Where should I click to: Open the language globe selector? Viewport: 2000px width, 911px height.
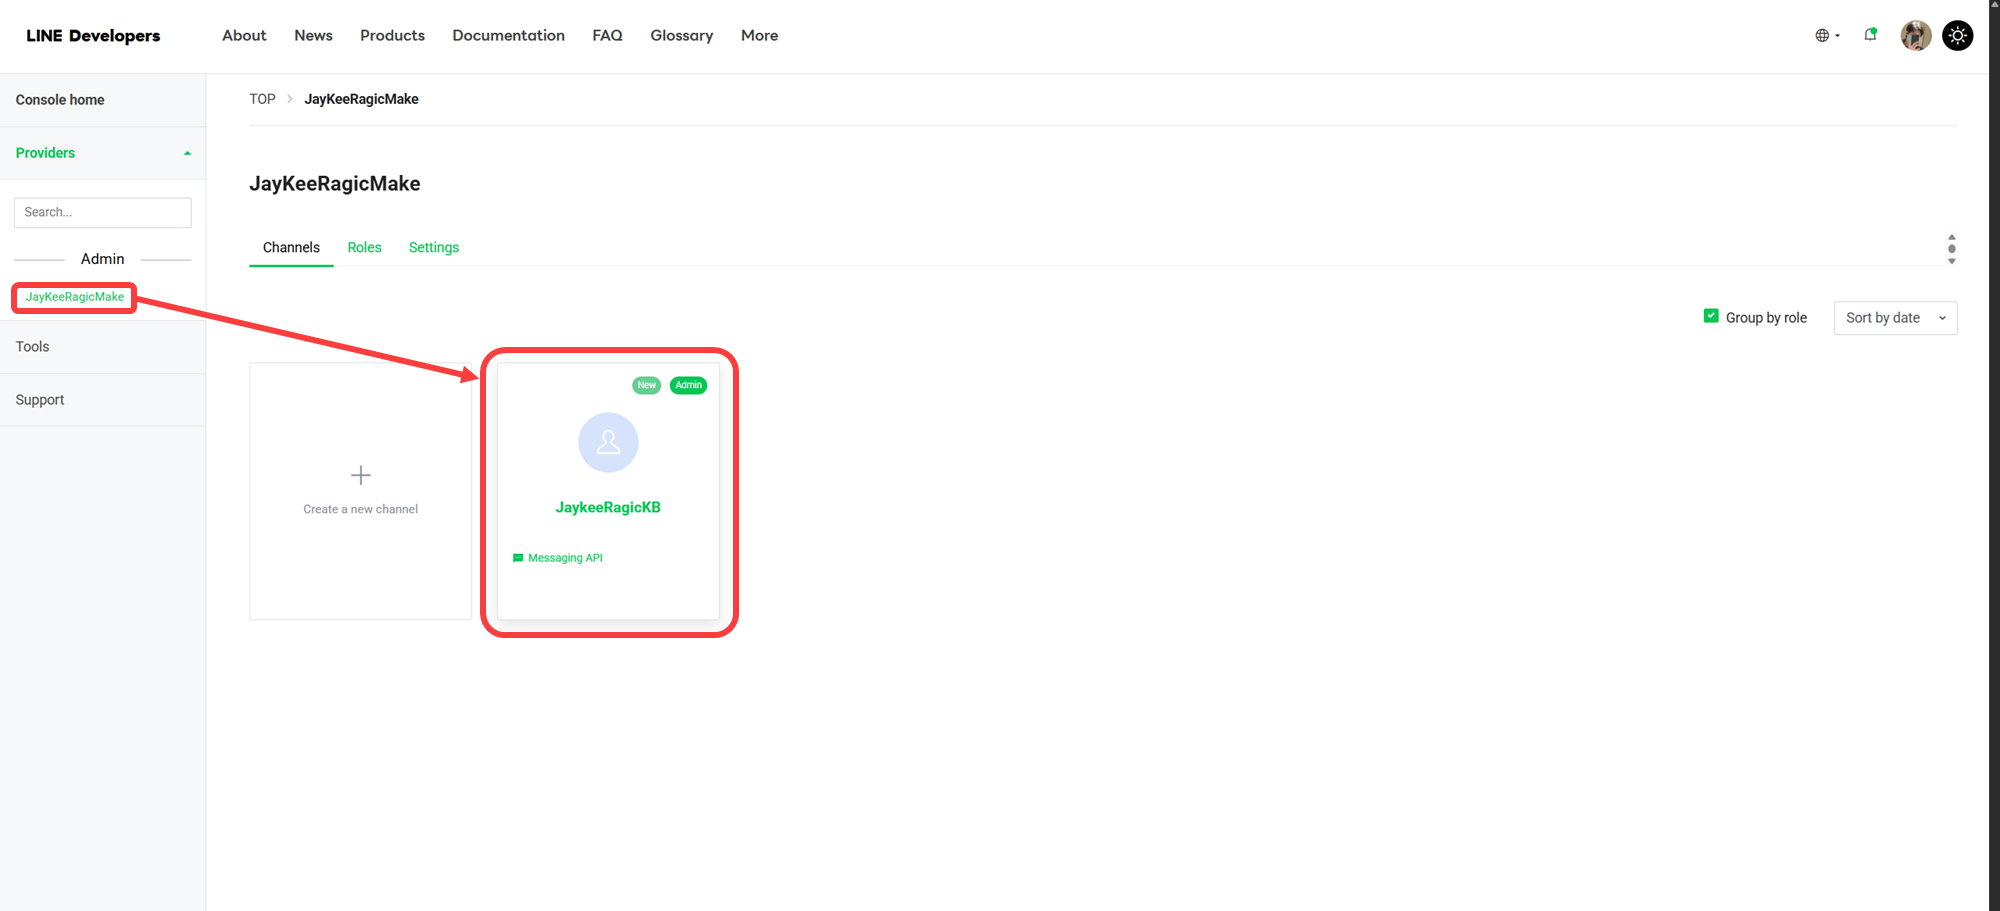tap(1826, 35)
